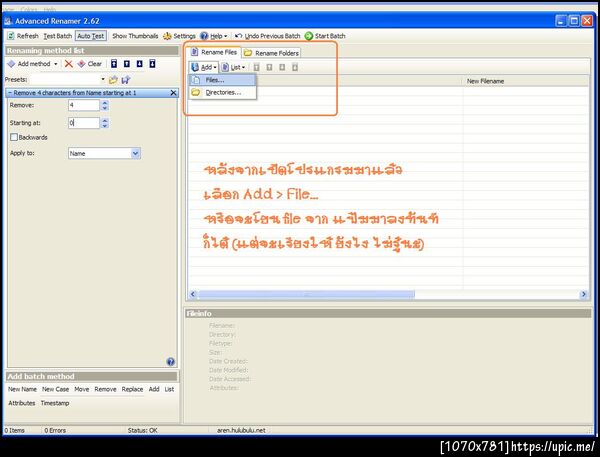
Task: Decrease the Remove count stepper
Action: point(105,108)
